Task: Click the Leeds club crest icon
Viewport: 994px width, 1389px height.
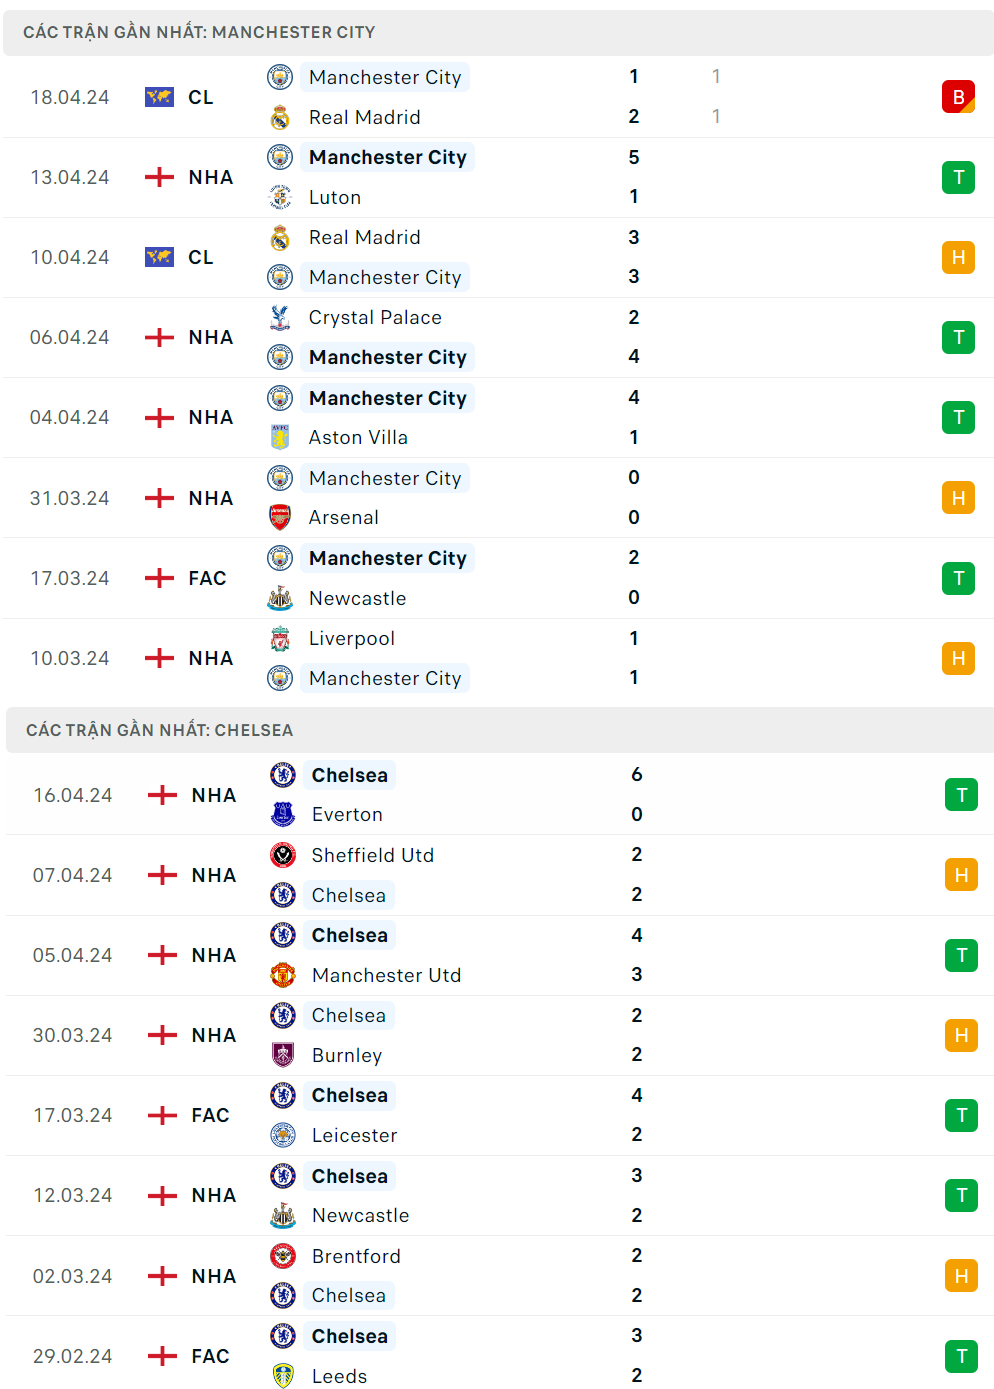Action: 283,1376
